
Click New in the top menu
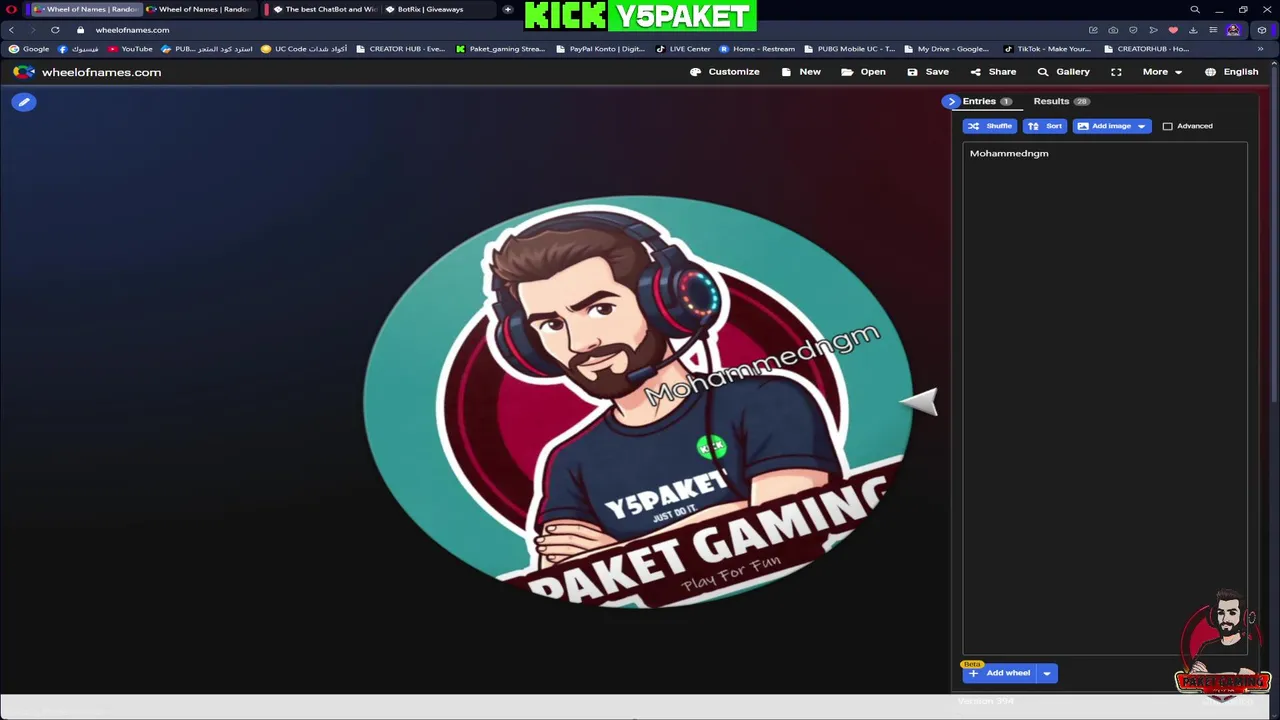tap(801, 72)
